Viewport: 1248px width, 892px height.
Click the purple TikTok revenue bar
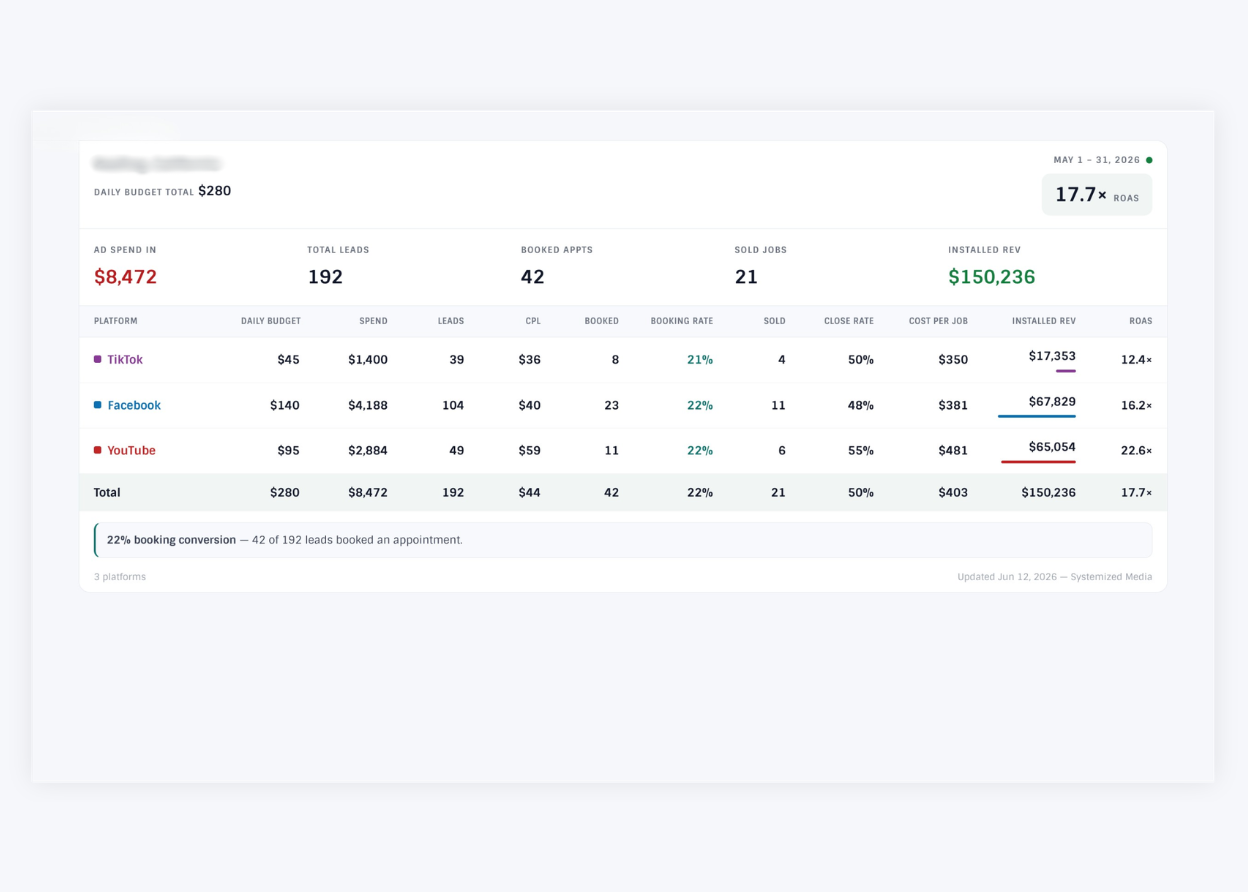(1065, 371)
